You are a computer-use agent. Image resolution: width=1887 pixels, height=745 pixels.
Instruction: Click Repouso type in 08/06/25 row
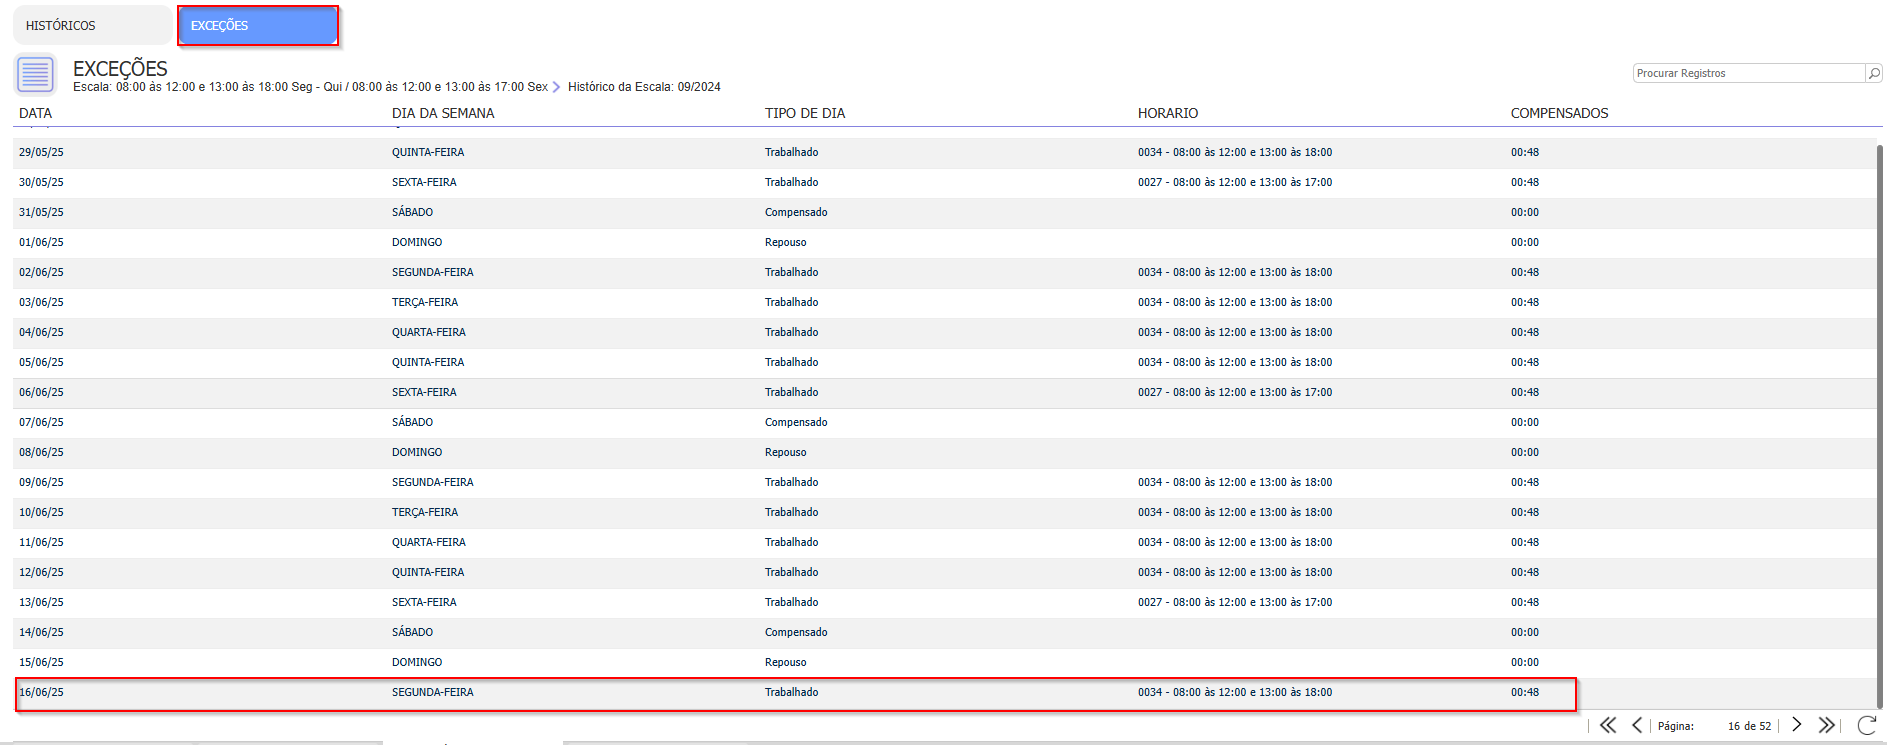click(x=785, y=452)
